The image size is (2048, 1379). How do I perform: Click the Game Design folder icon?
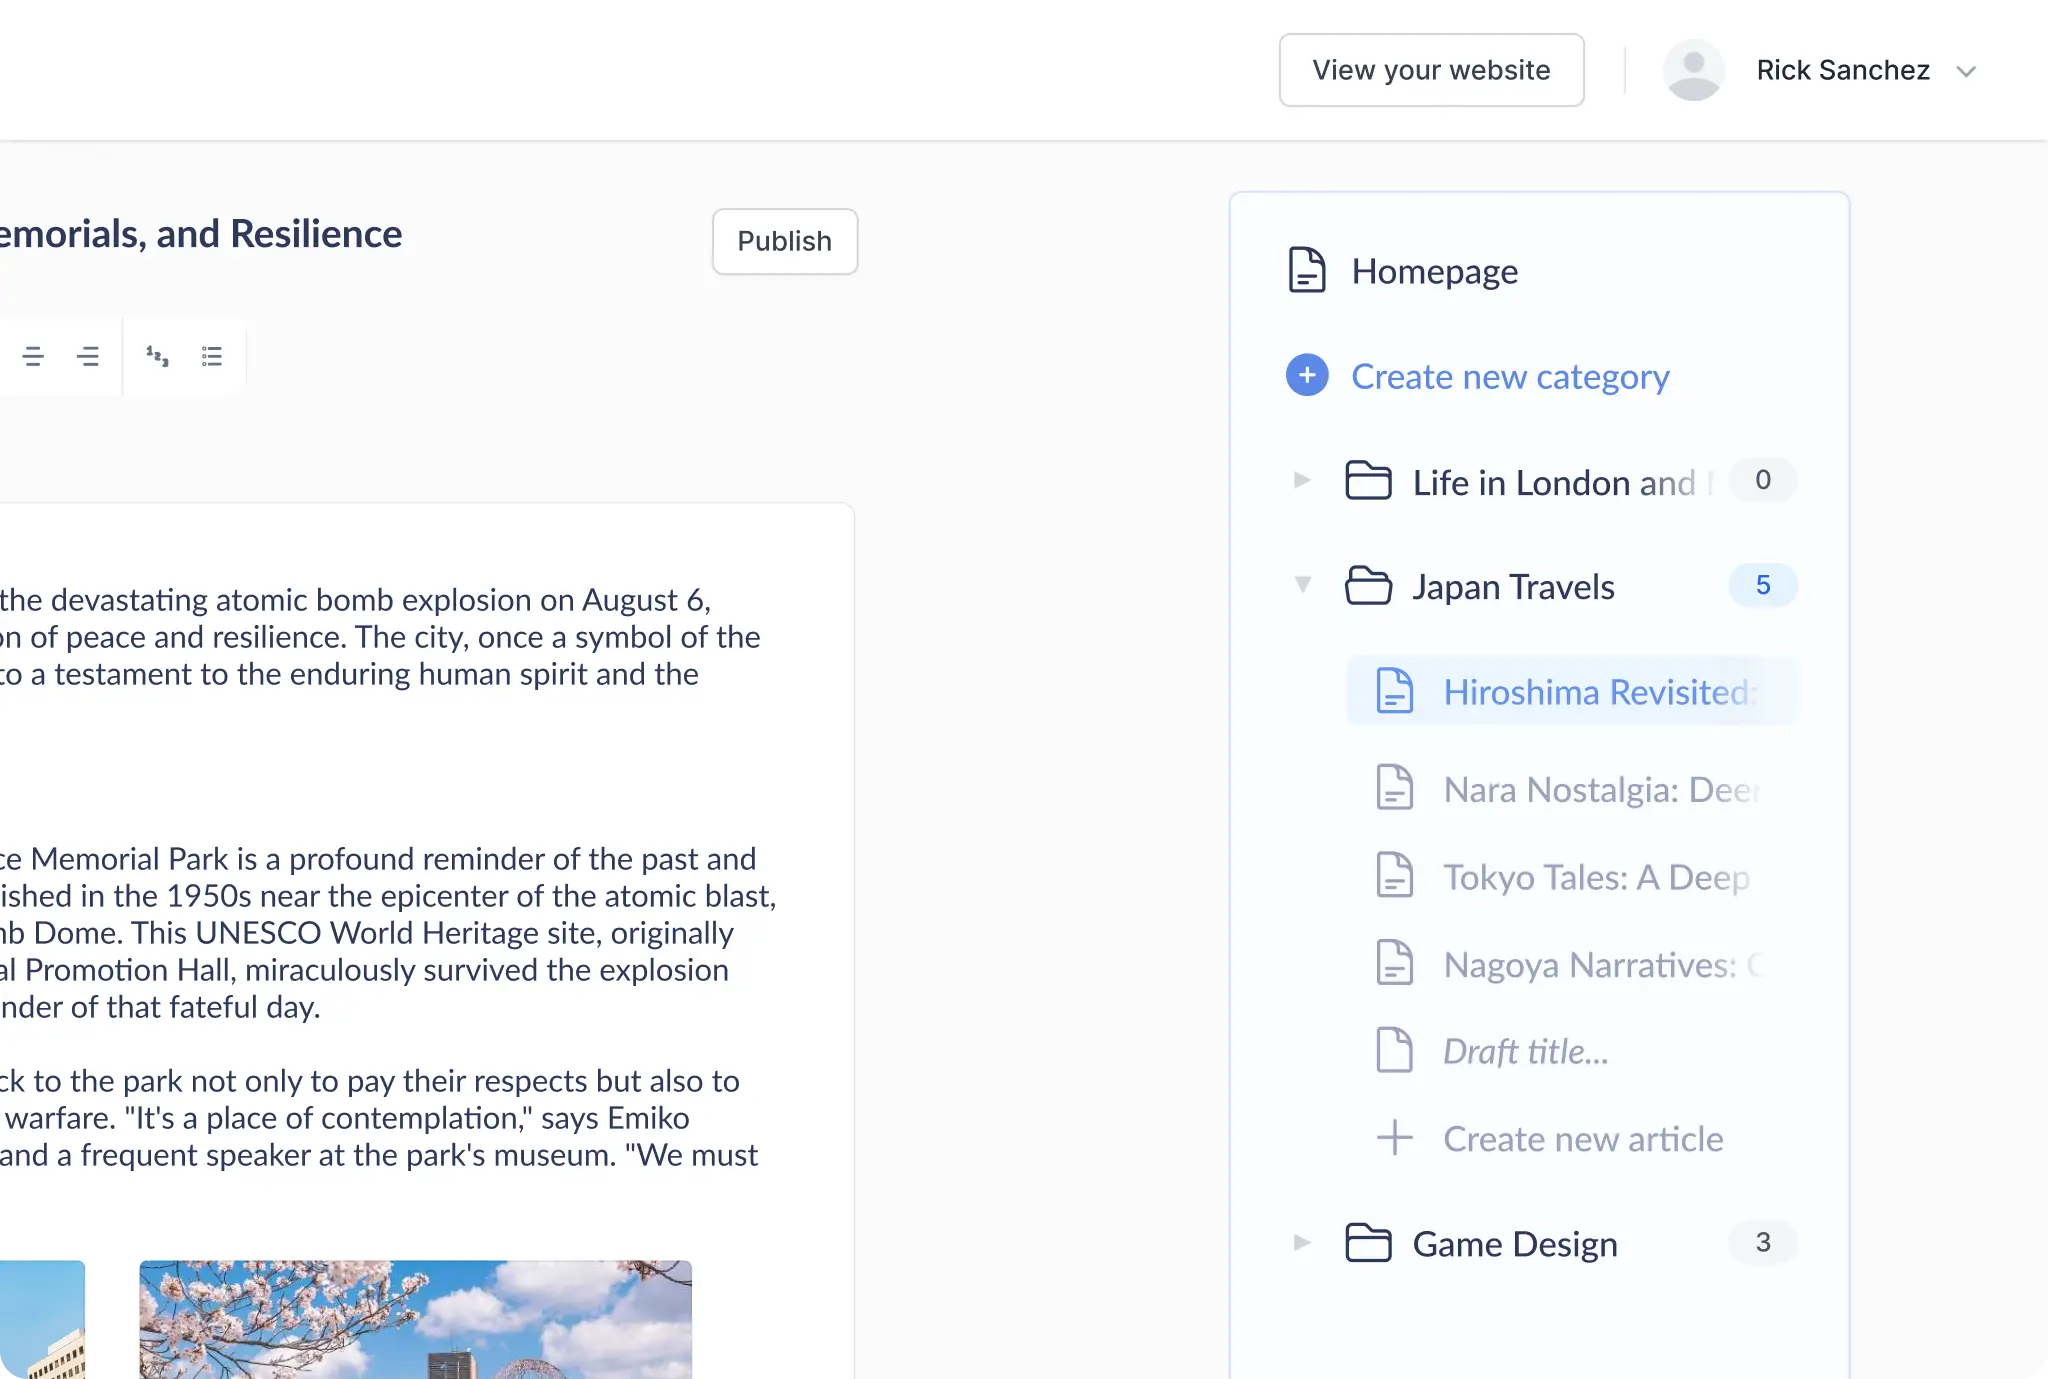(x=1368, y=1243)
